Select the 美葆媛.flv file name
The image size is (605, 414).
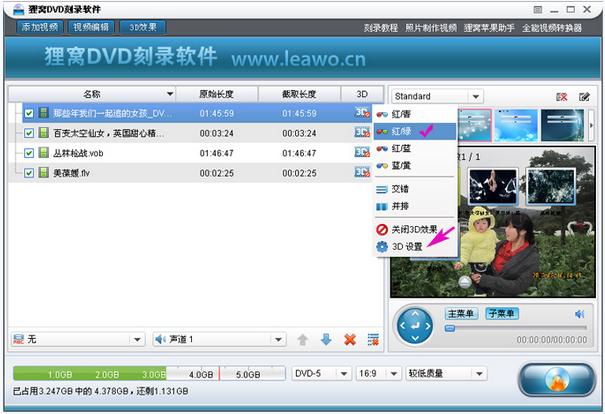[71, 173]
